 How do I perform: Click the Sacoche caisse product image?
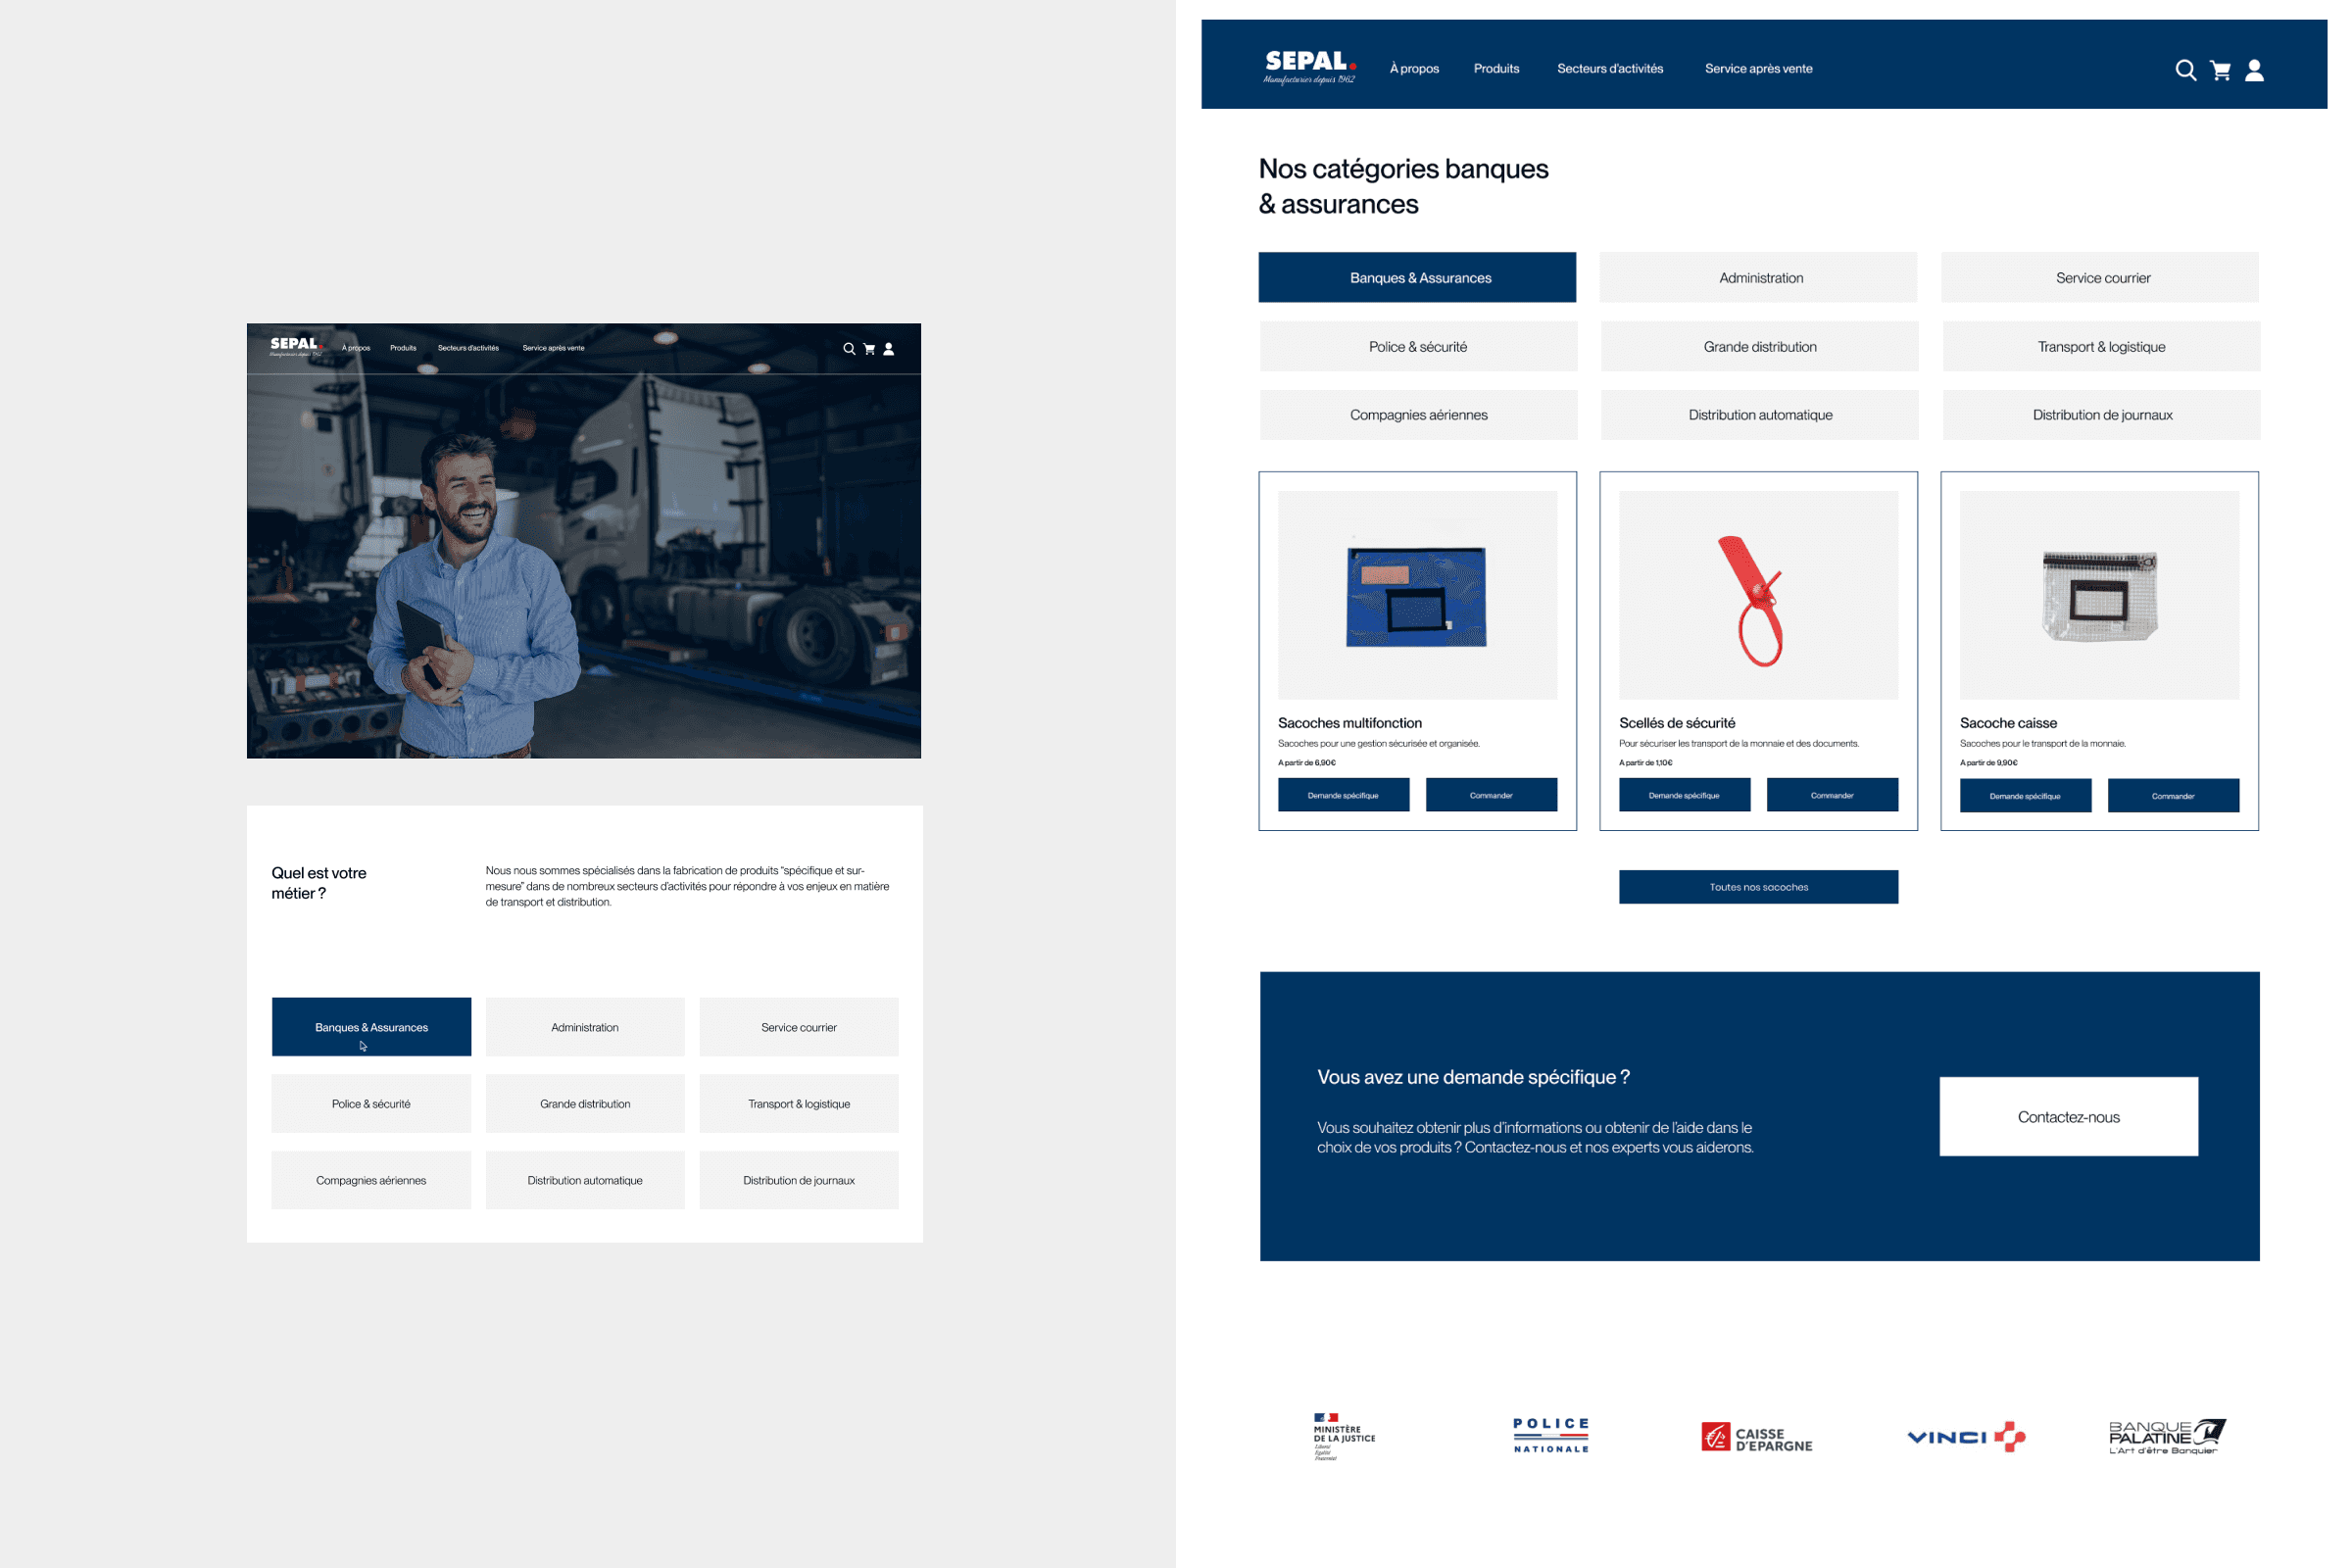[2099, 595]
